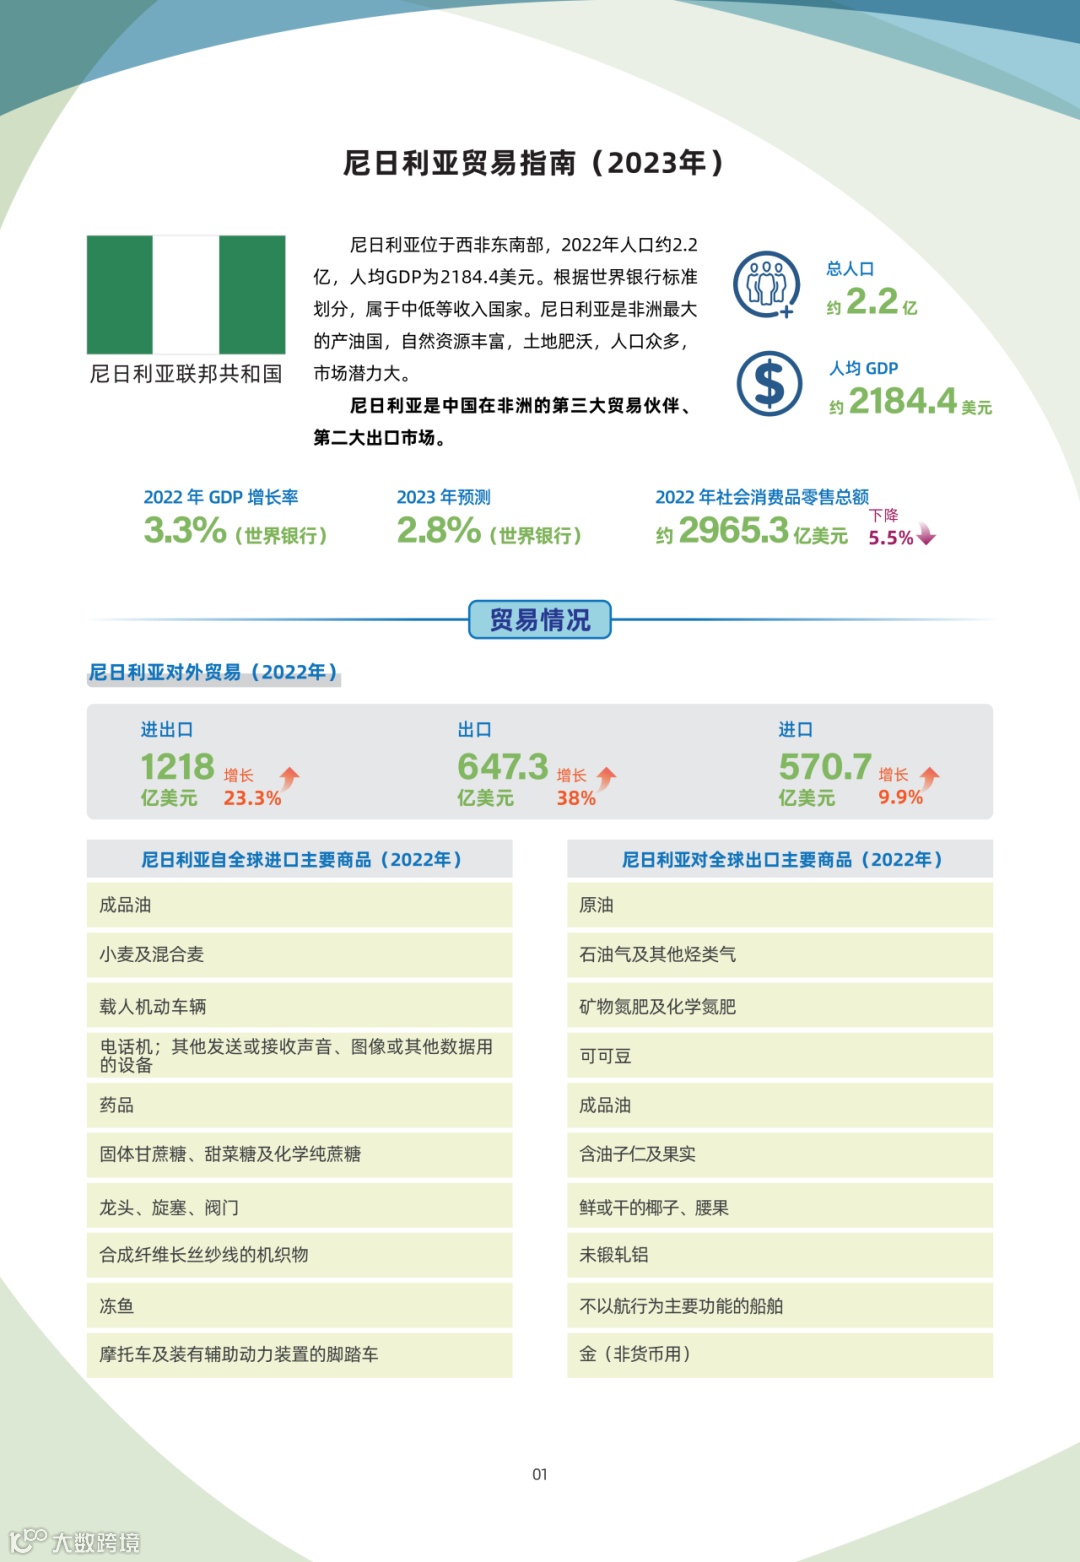Click the 原油 row
Image resolution: width=1080 pixels, height=1562 pixels.
click(780, 905)
